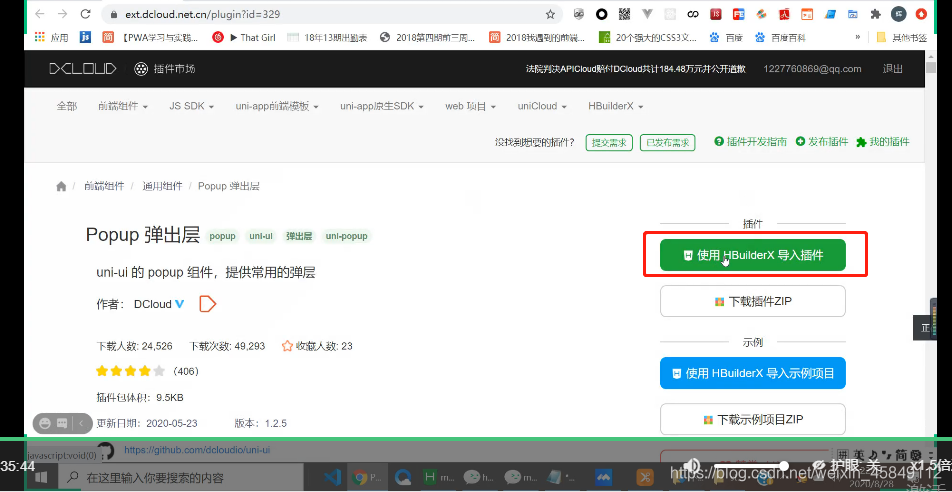Open the Chrome profile avatar
The image size is (952, 492).
[x=899, y=13]
